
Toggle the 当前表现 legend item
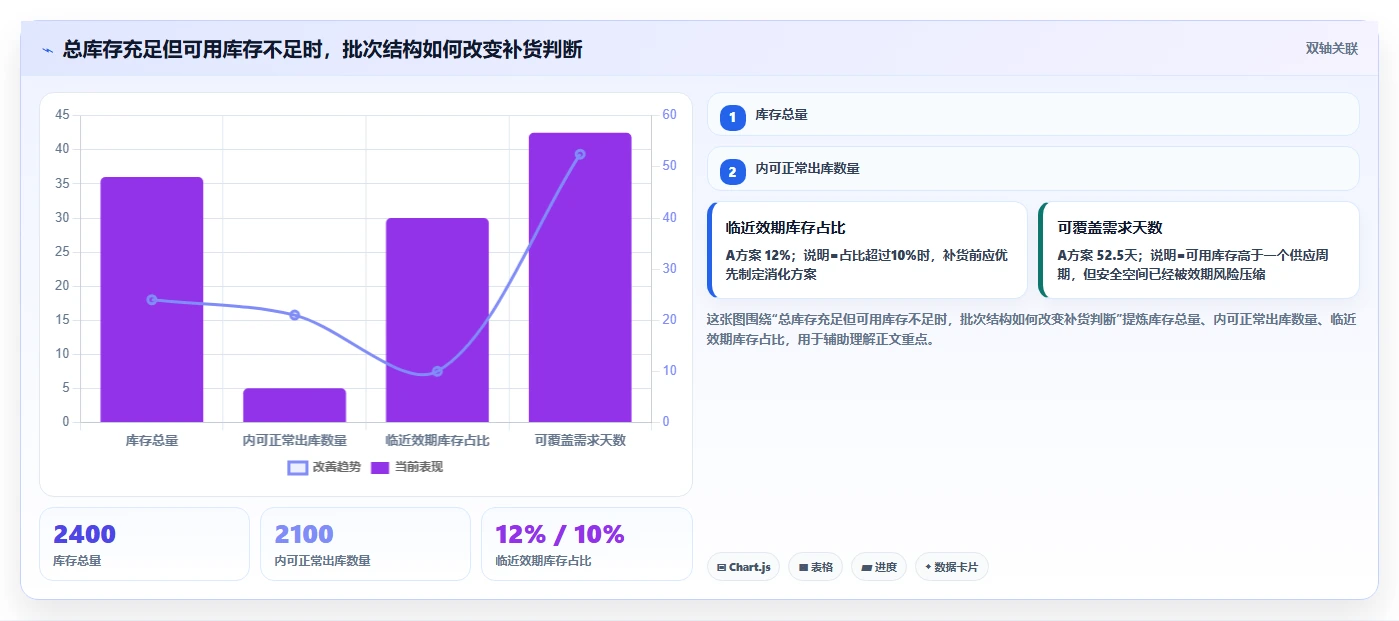407,467
